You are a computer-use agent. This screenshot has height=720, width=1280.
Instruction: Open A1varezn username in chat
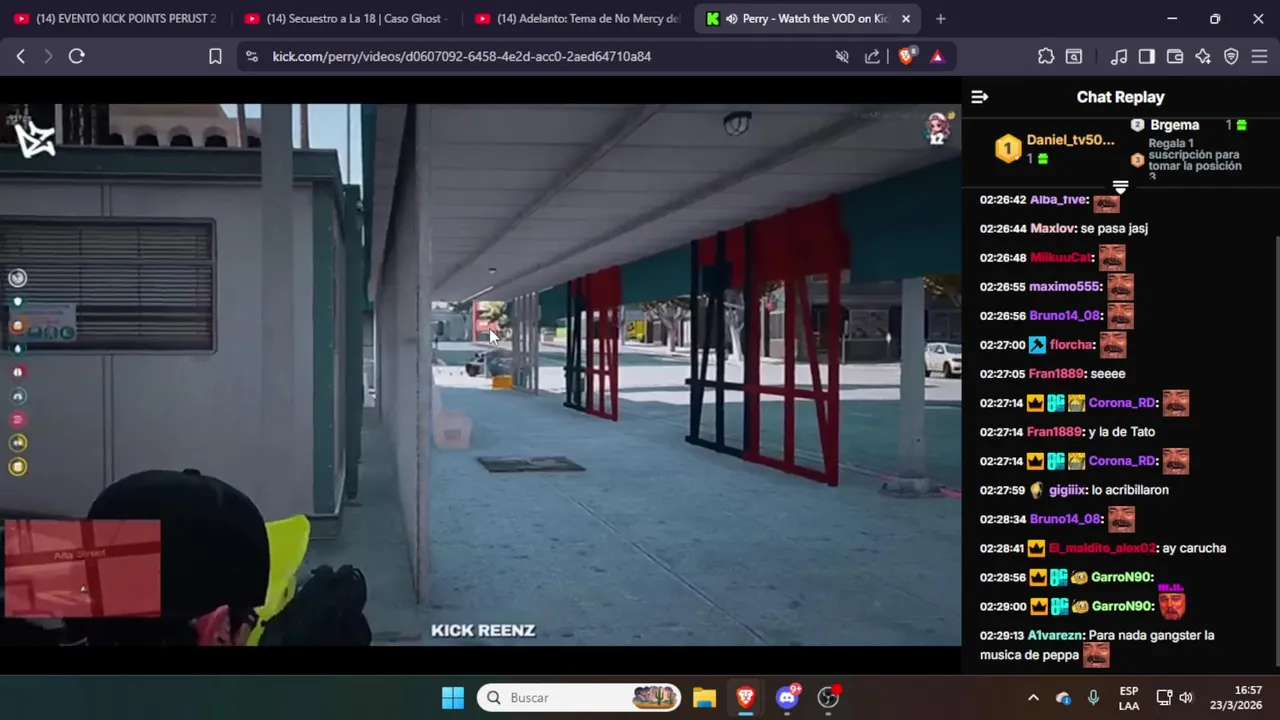tap(1055, 636)
